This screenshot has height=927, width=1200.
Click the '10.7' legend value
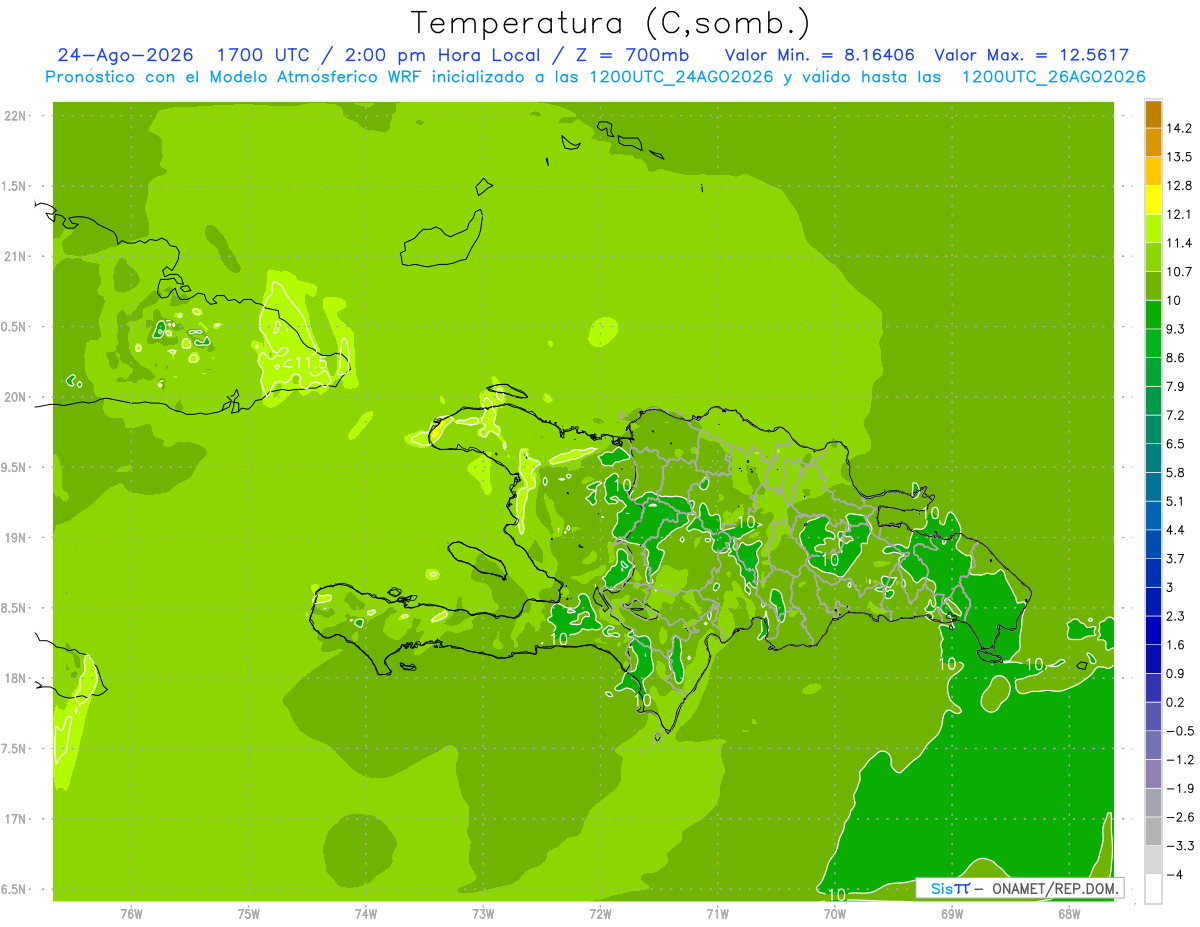pyautogui.click(x=1179, y=272)
